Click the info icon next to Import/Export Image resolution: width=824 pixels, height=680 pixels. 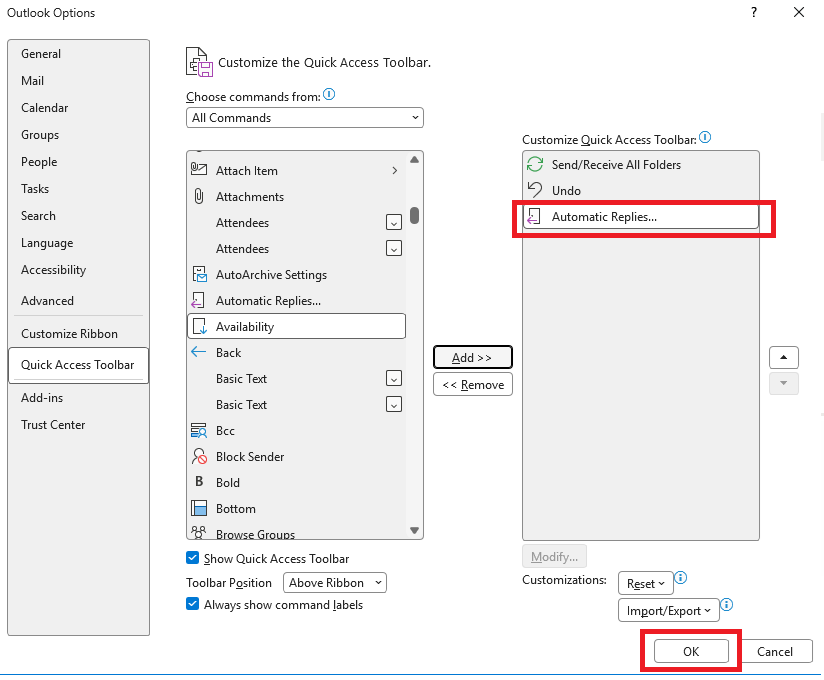(x=727, y=604)
